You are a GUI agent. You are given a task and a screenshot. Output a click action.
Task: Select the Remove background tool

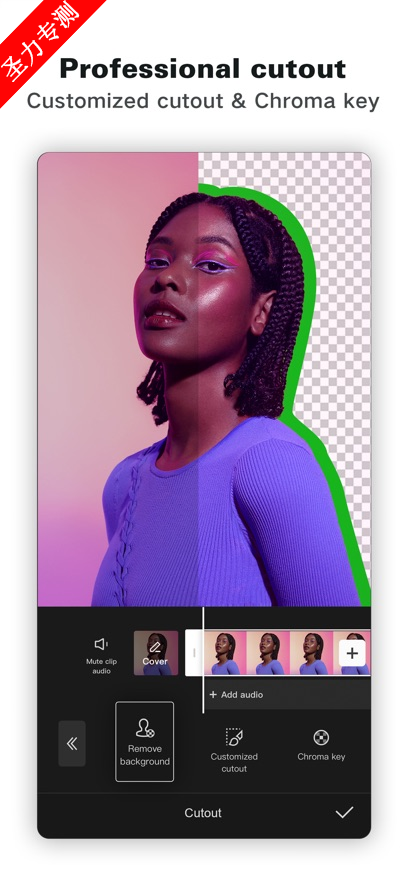pos(145,742)
